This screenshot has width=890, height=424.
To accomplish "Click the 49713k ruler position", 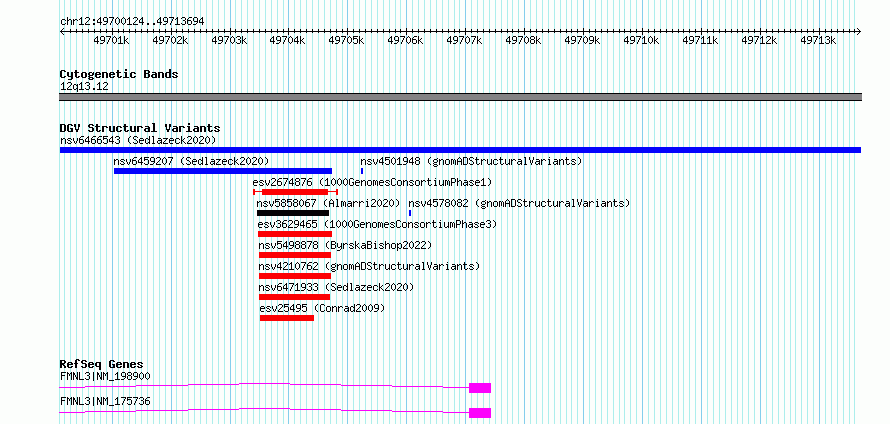I will click(818, 41).
